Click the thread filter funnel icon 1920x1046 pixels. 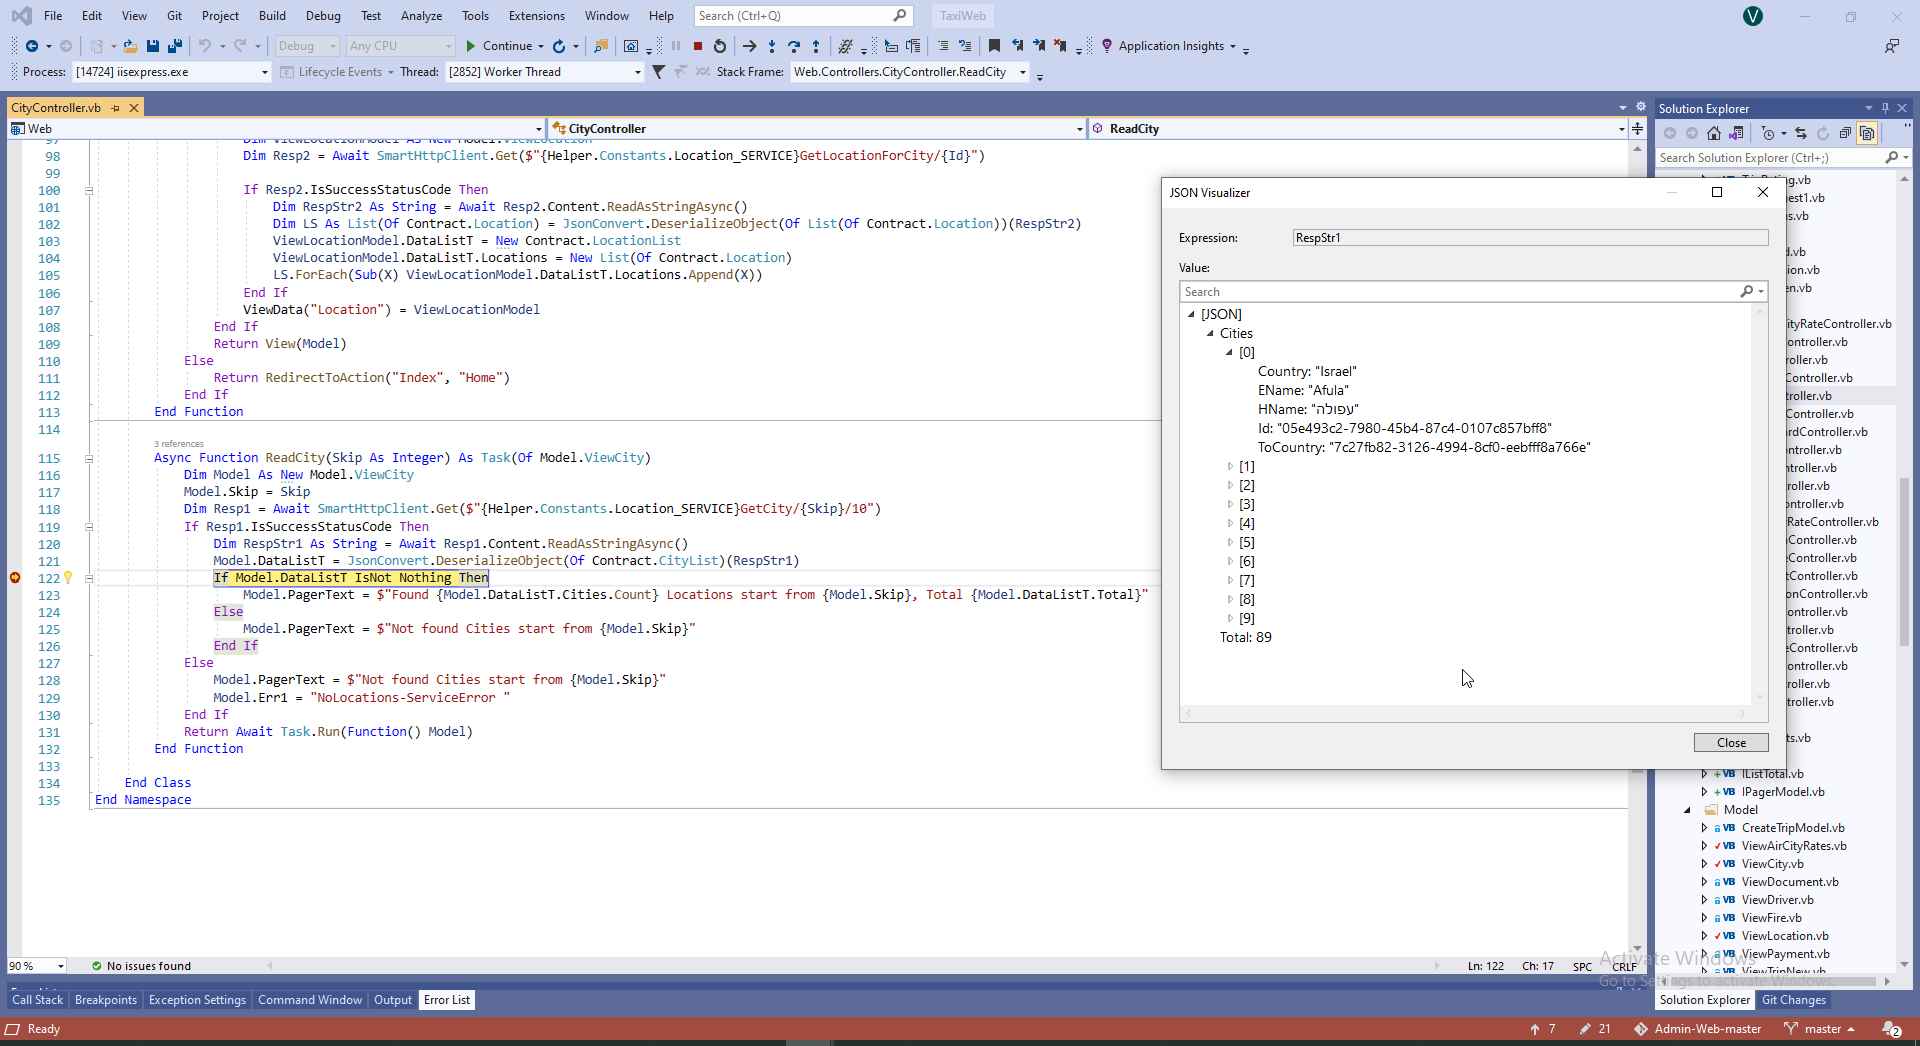(x=658, y=72)
